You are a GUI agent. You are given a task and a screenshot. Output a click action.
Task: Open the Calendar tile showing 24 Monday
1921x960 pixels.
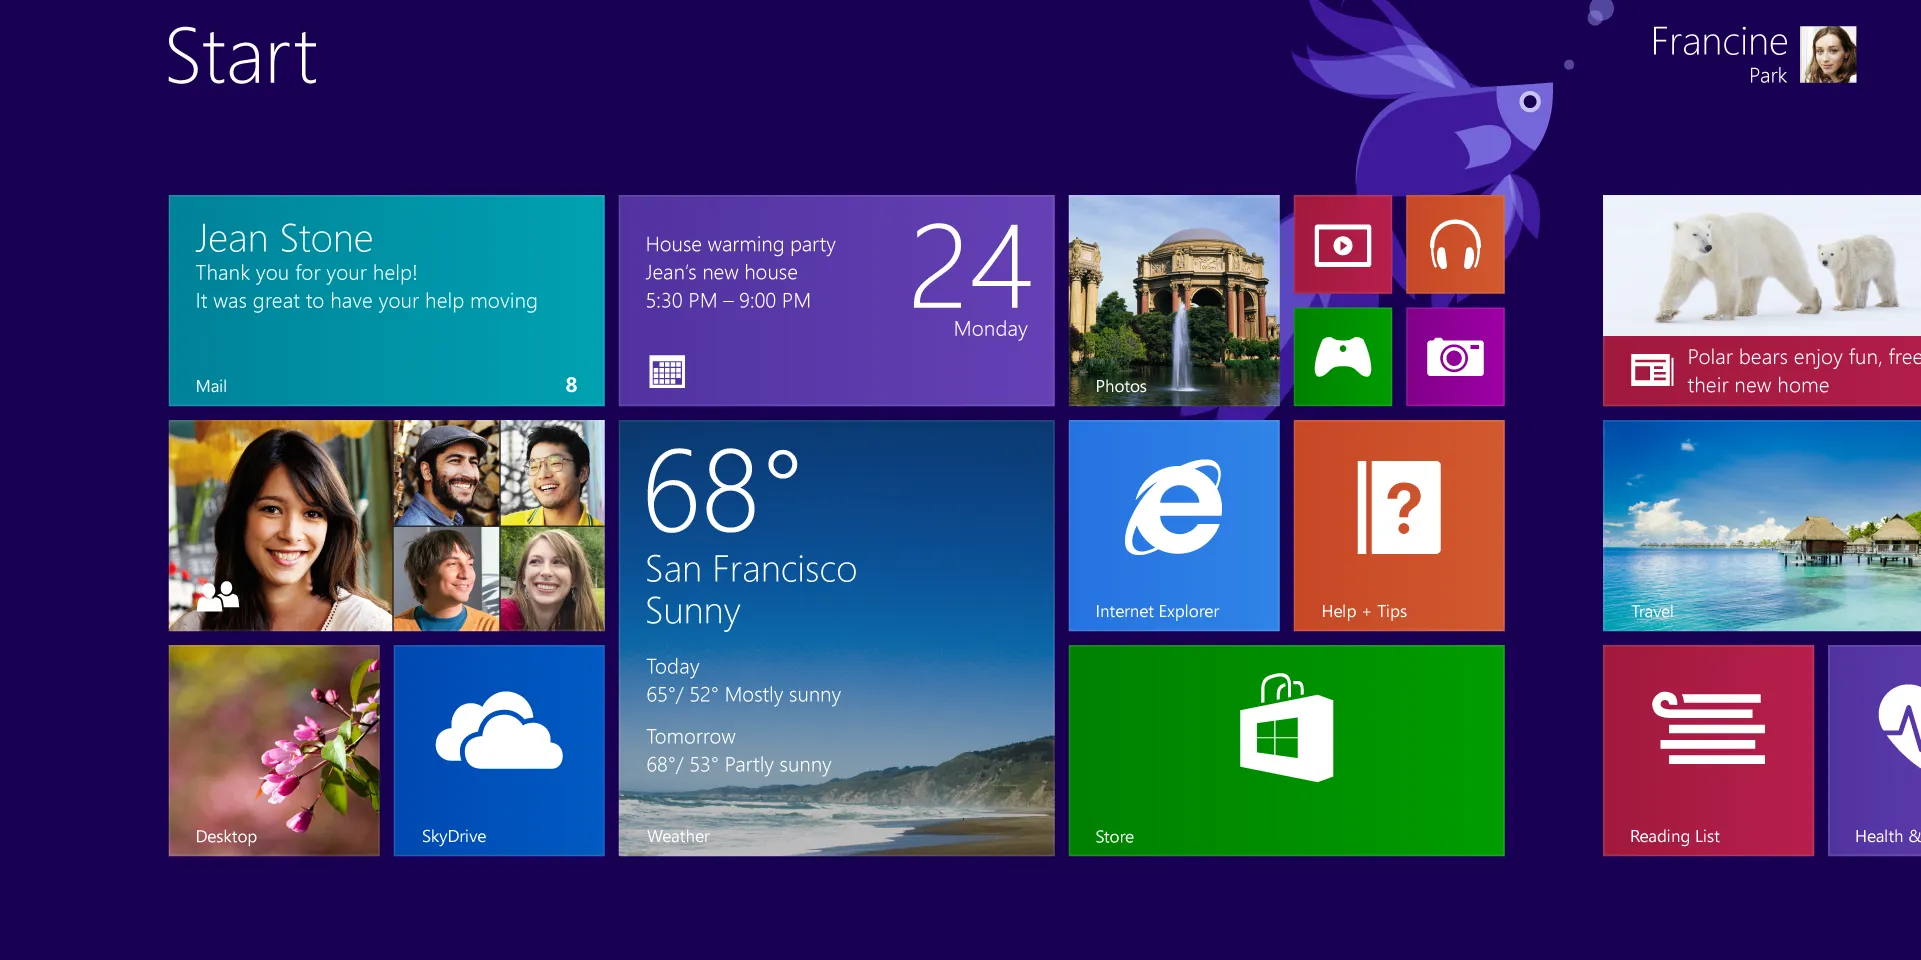click(836, 300)
